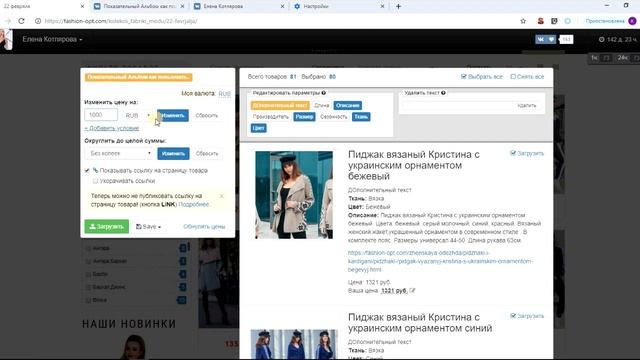Image resolution: width=640 pixels, height=360 pixels.
Task: Open the Подробнее link in the notice
Action: 193,204
